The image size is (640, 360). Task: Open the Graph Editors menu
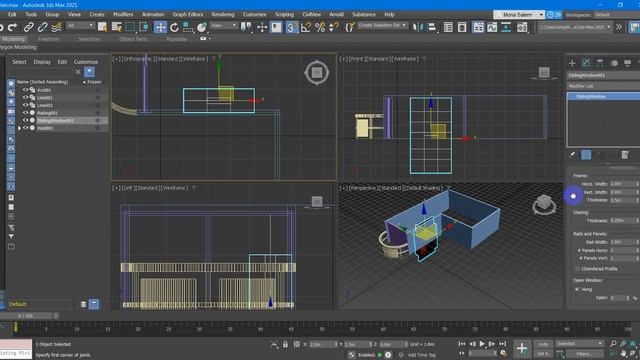click(x=188, y=14)
